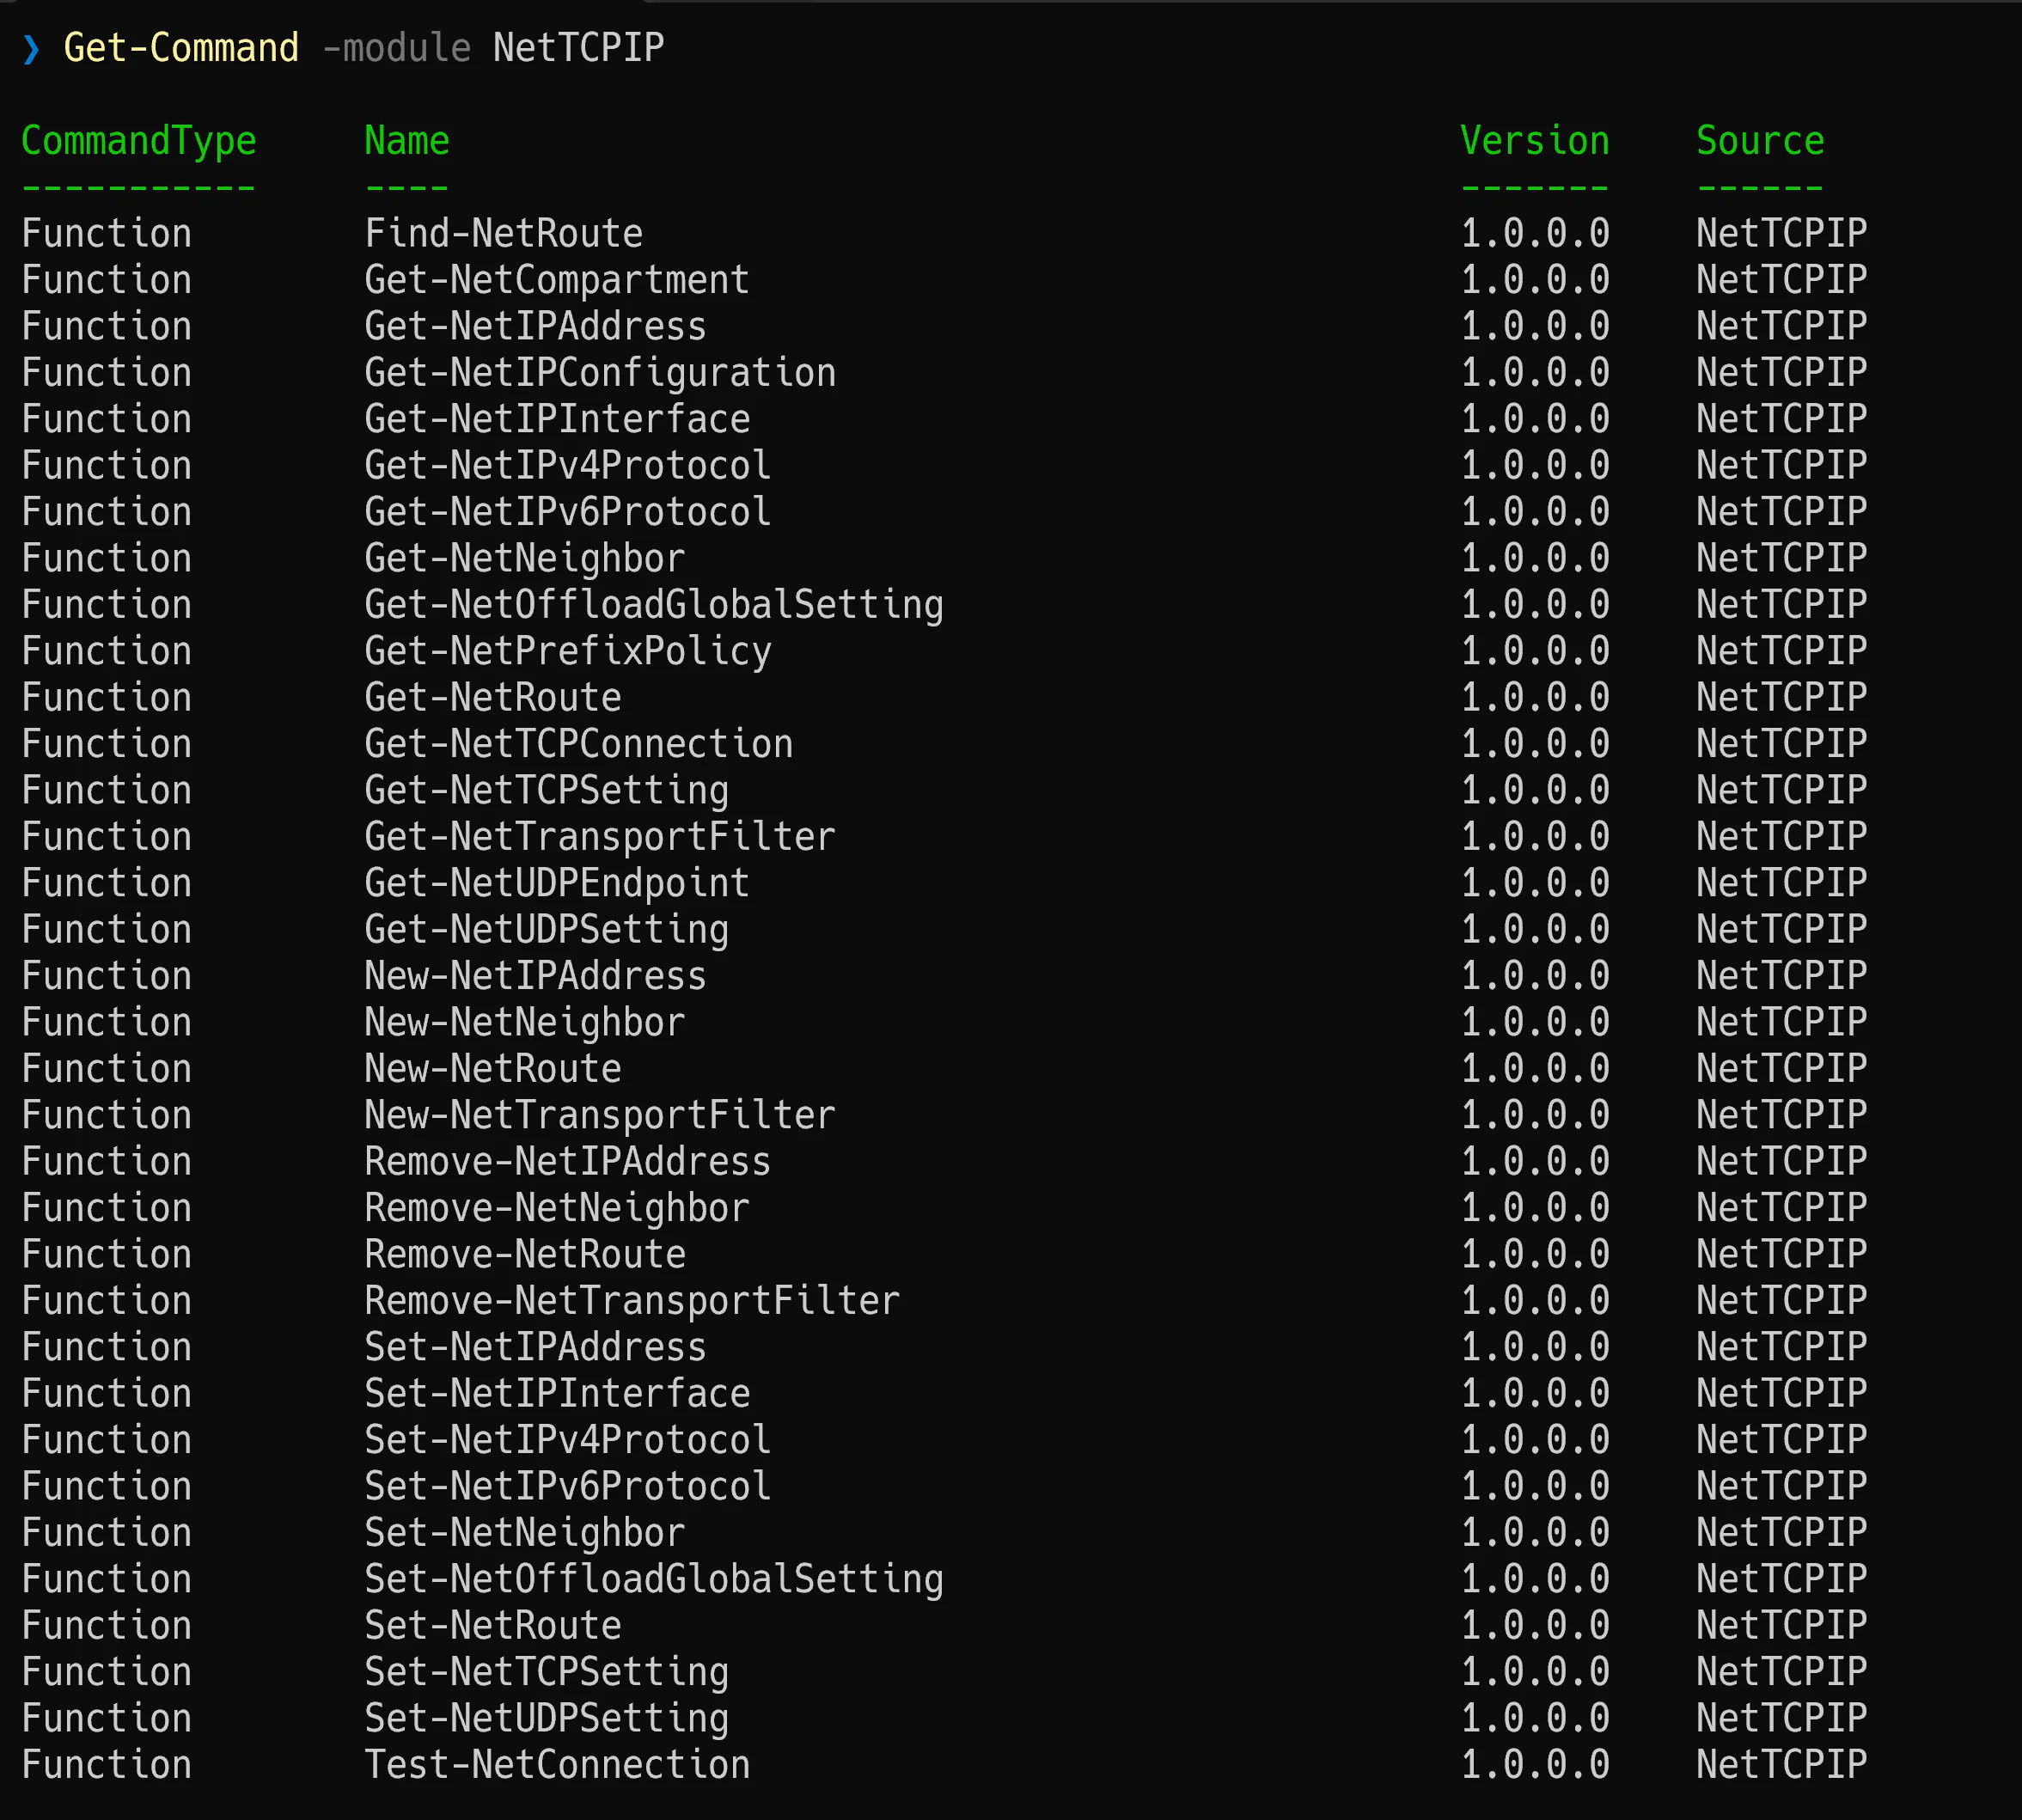The width and height of the screenshot is (2022, 1820).
Task: Click New-NetTransportFilter
Action: click(x=600, y=1115)
